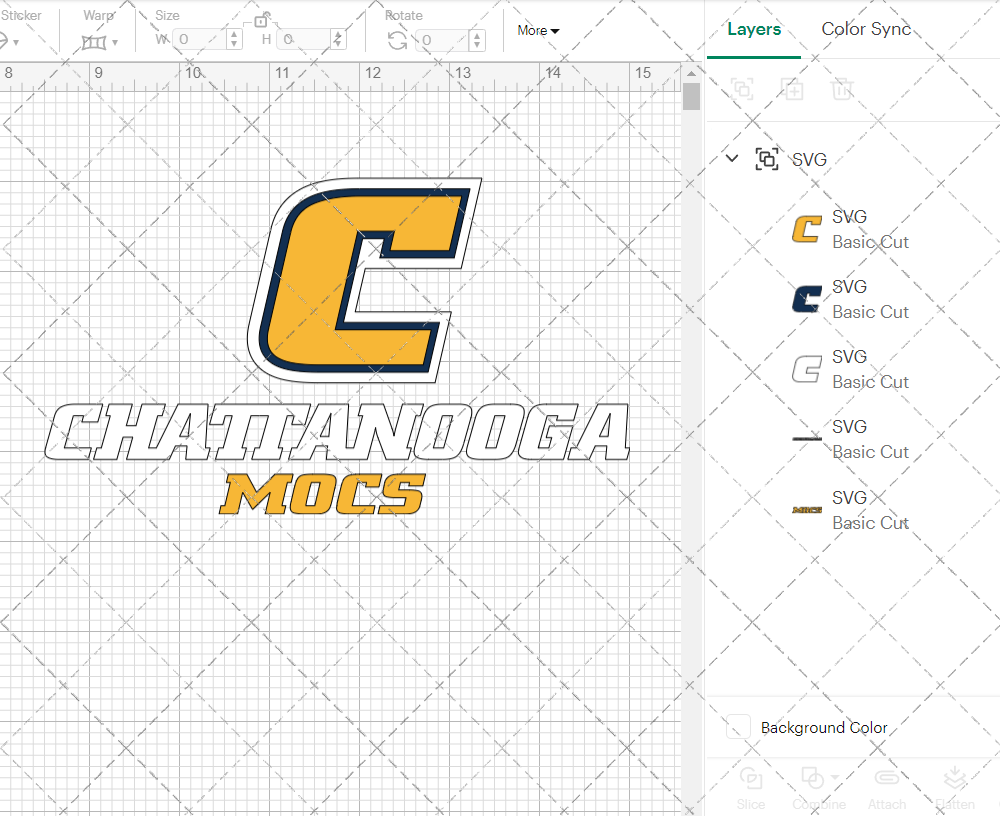The height and width of the screenshot is (816, 1000).
Task: Click the Background Color option
Action: (824, 728)
